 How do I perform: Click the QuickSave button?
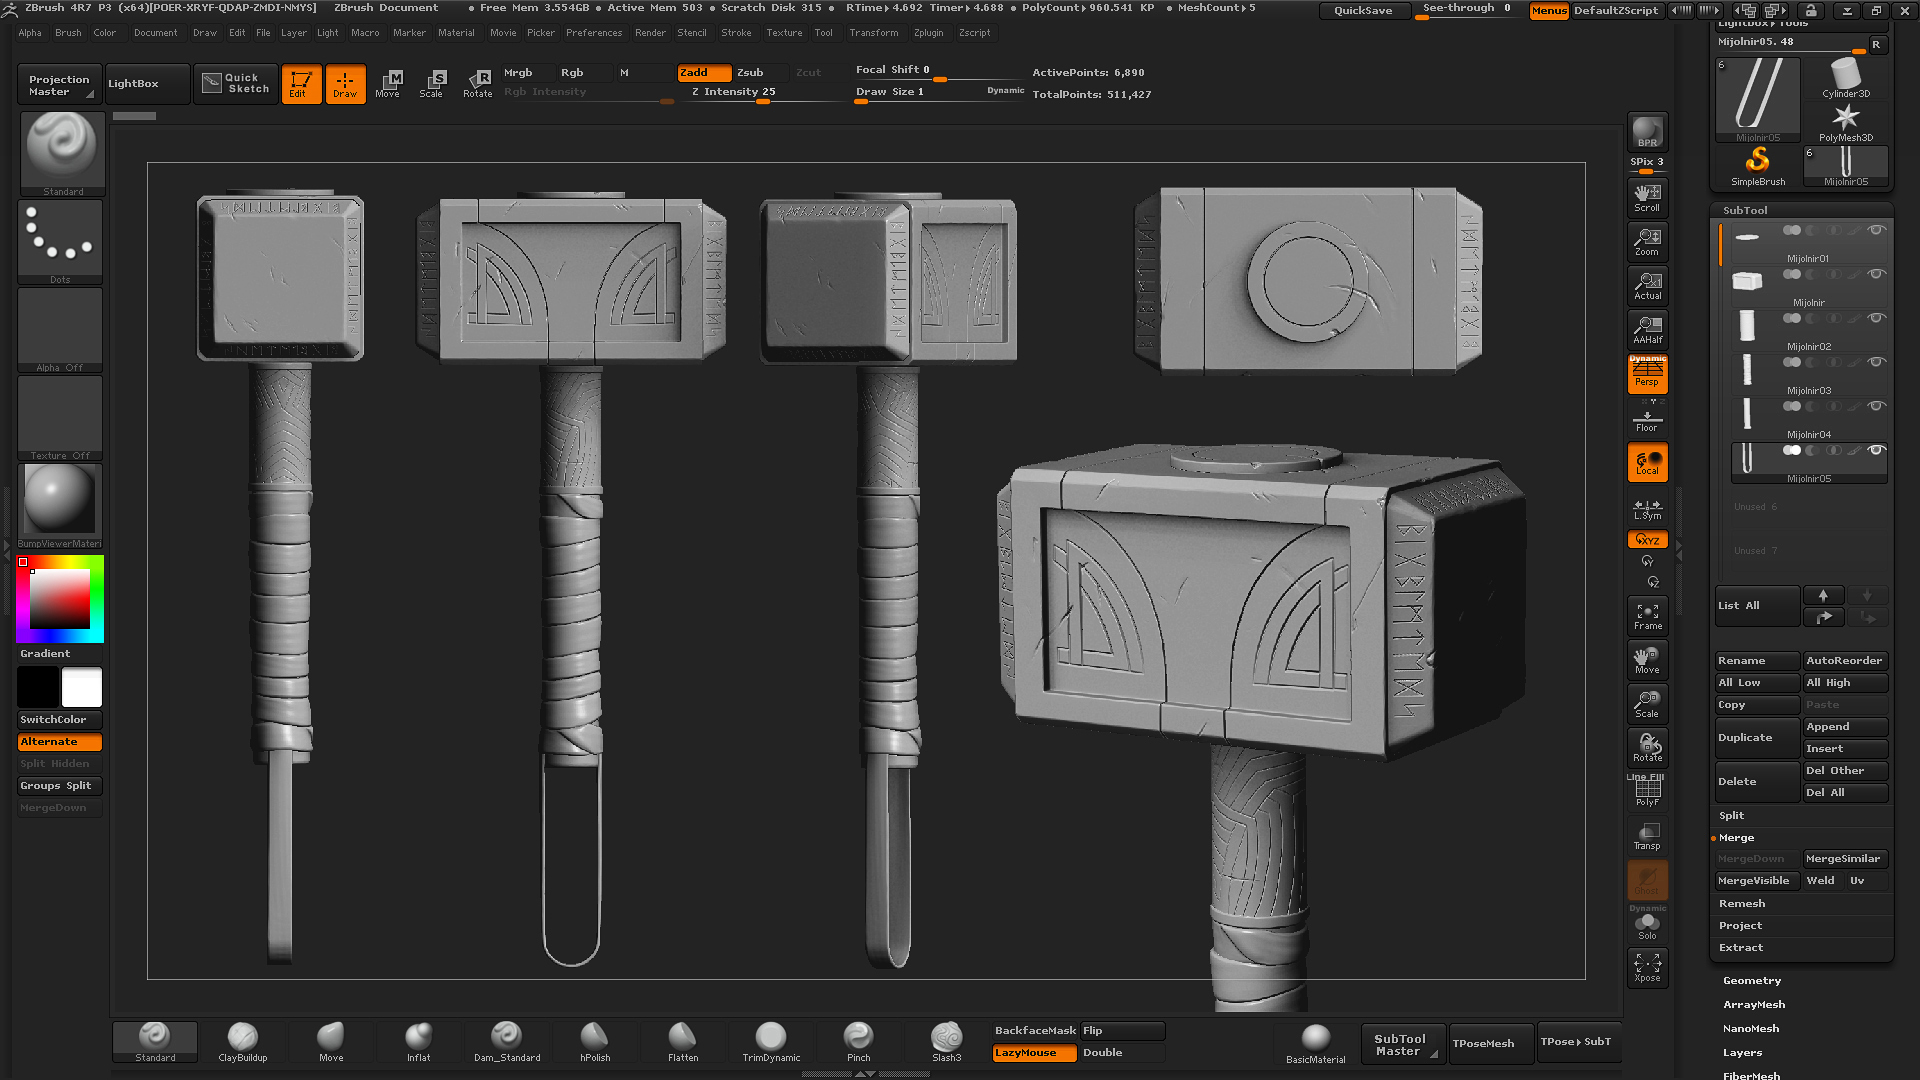tap(1363, 11)
